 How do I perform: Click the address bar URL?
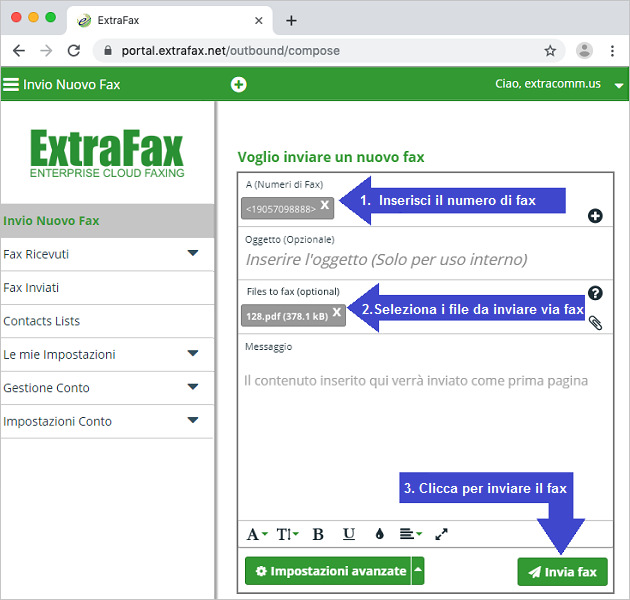[x=231, y=51]
